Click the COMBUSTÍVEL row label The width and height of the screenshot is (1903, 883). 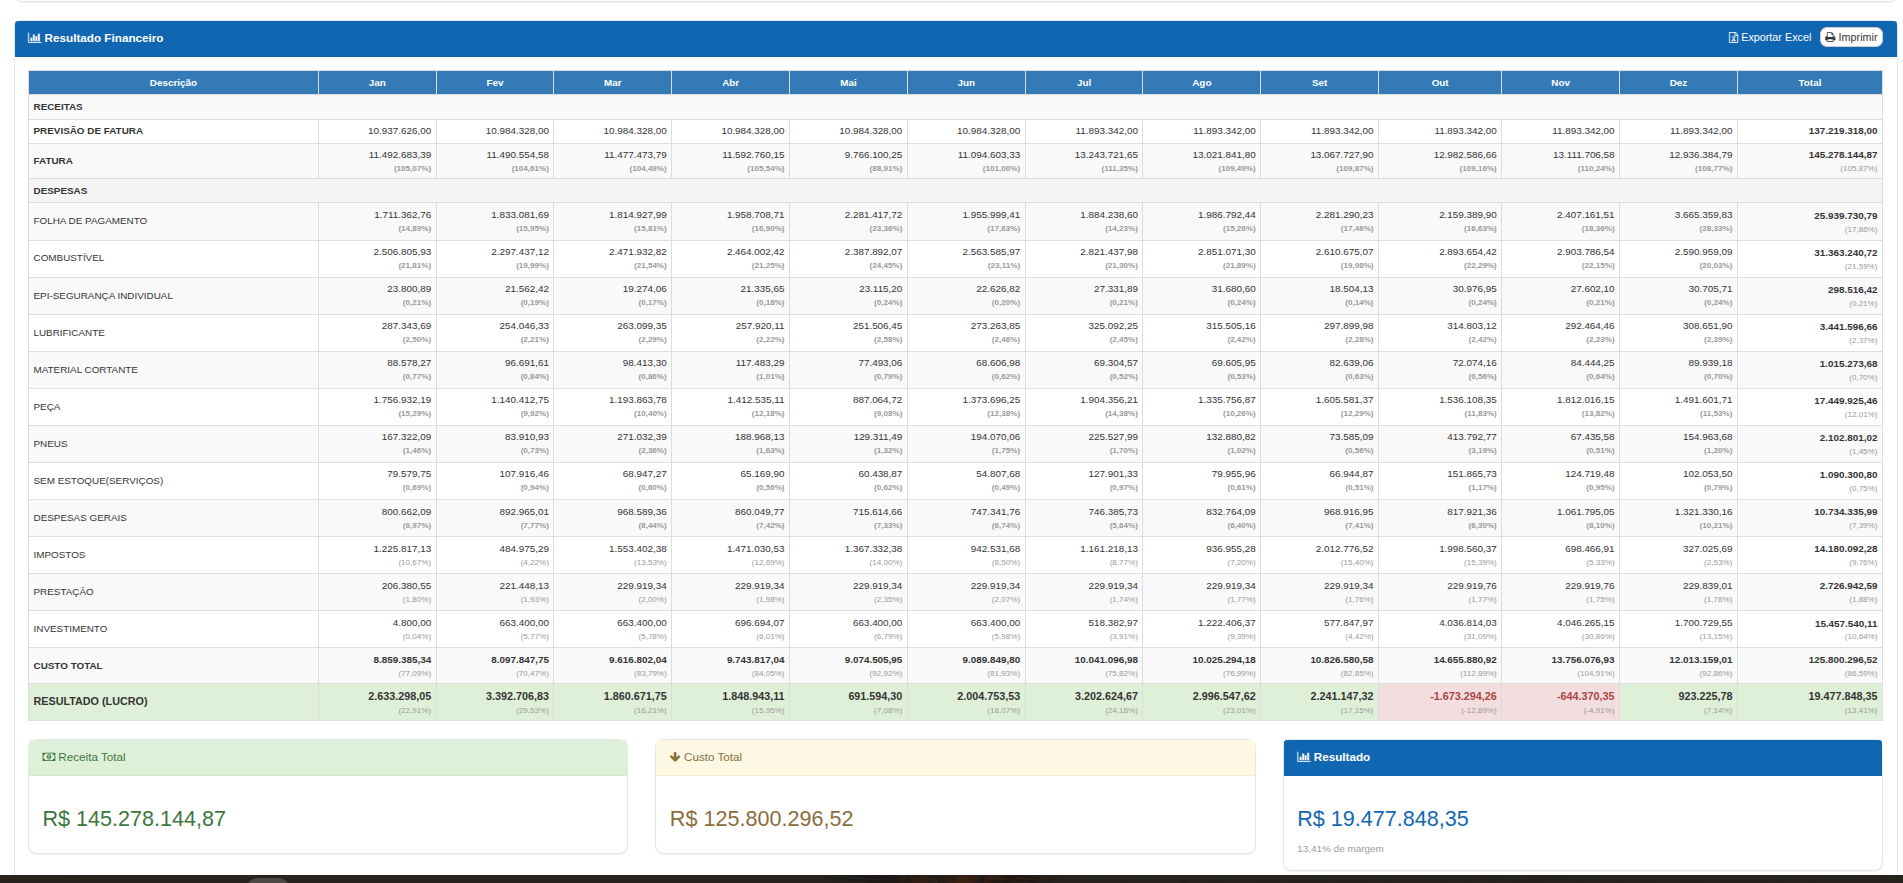coord(69,258)
